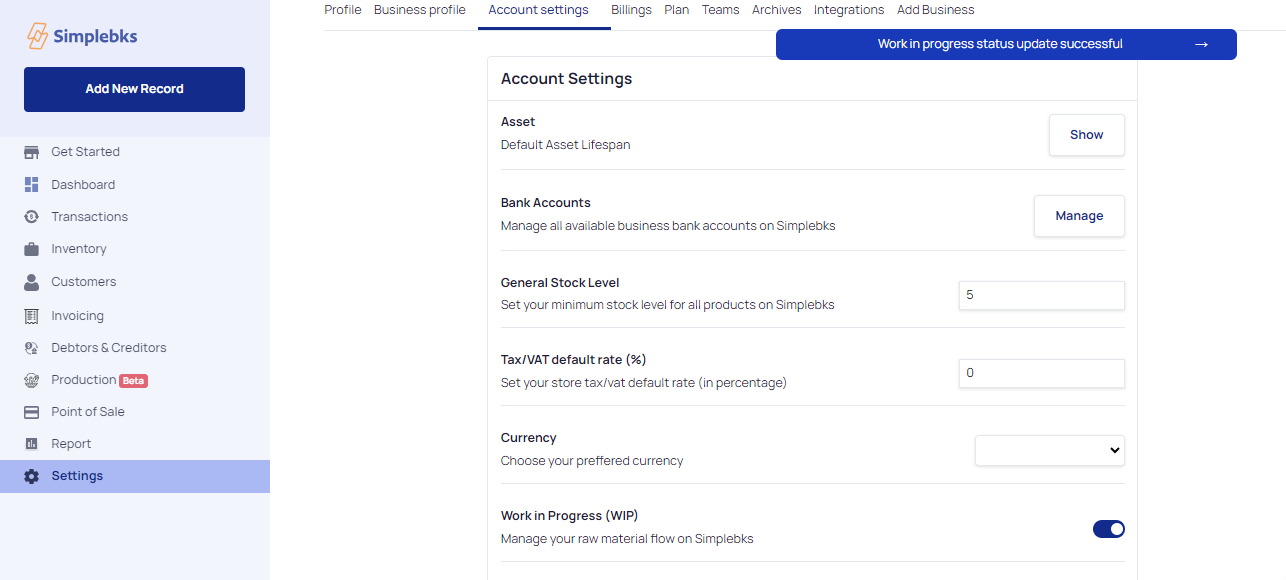Click Manage for Bank Accounts
Screen dimensions: 1286x580
coord(1079,216)
